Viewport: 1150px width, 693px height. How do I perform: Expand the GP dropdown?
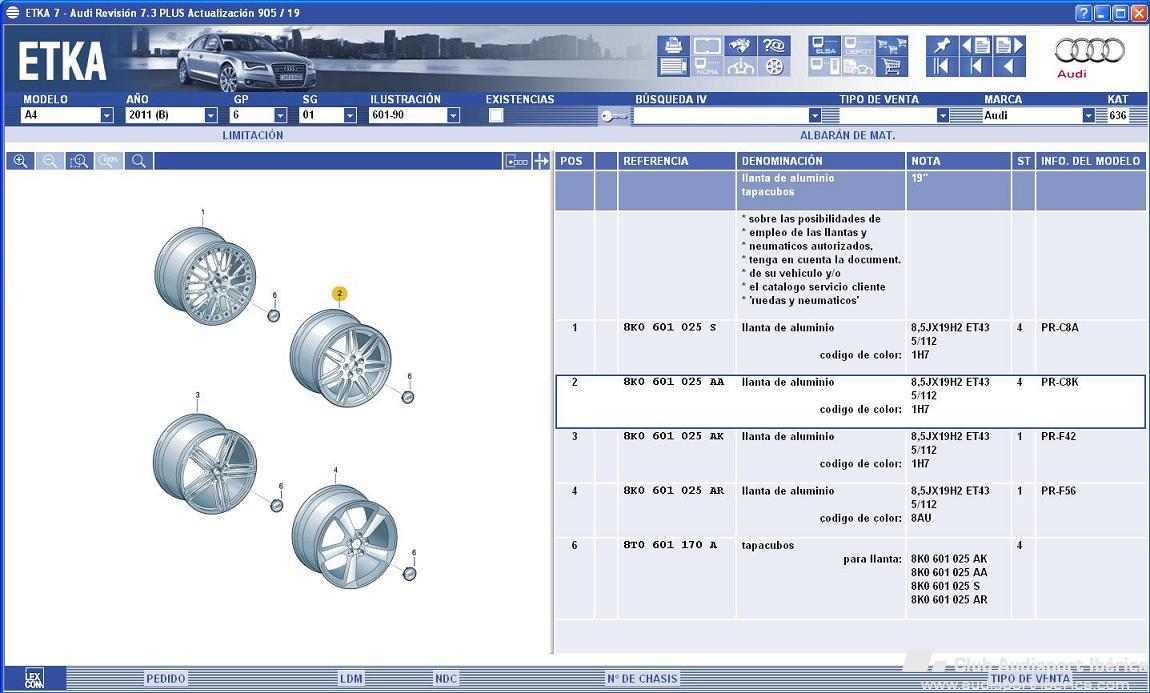coord(280,115)
